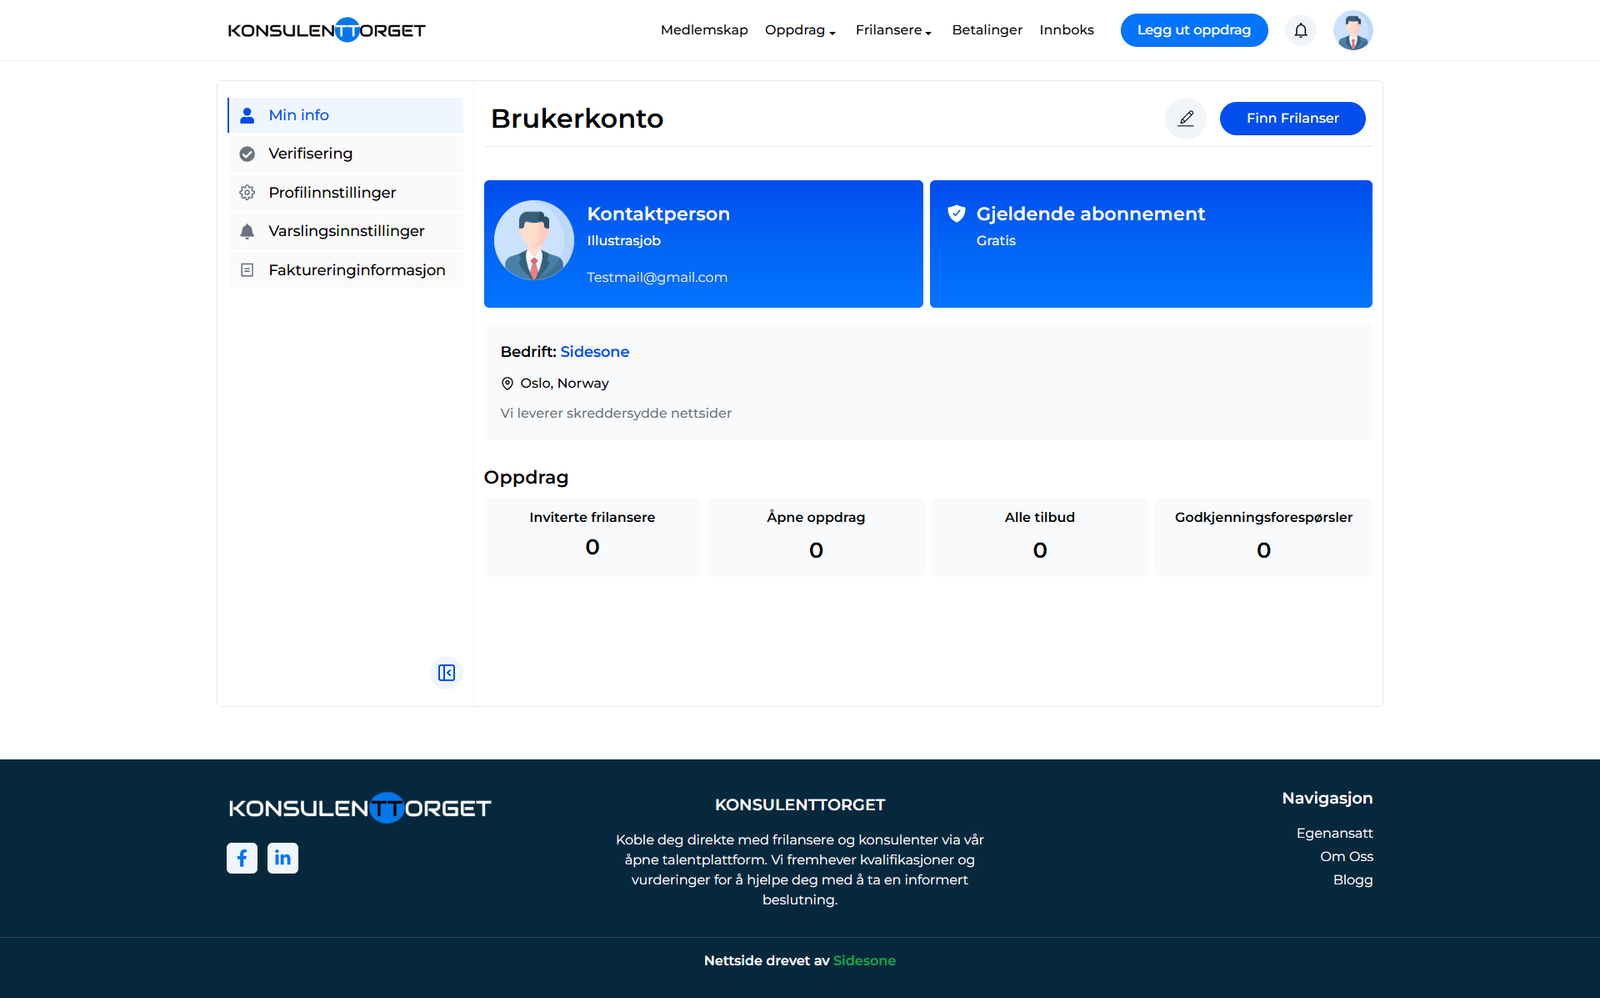The width and height of the screenshot is (1600, 998).
Task: Click the pencil edit profile icon
Action: pos(1185,118)
